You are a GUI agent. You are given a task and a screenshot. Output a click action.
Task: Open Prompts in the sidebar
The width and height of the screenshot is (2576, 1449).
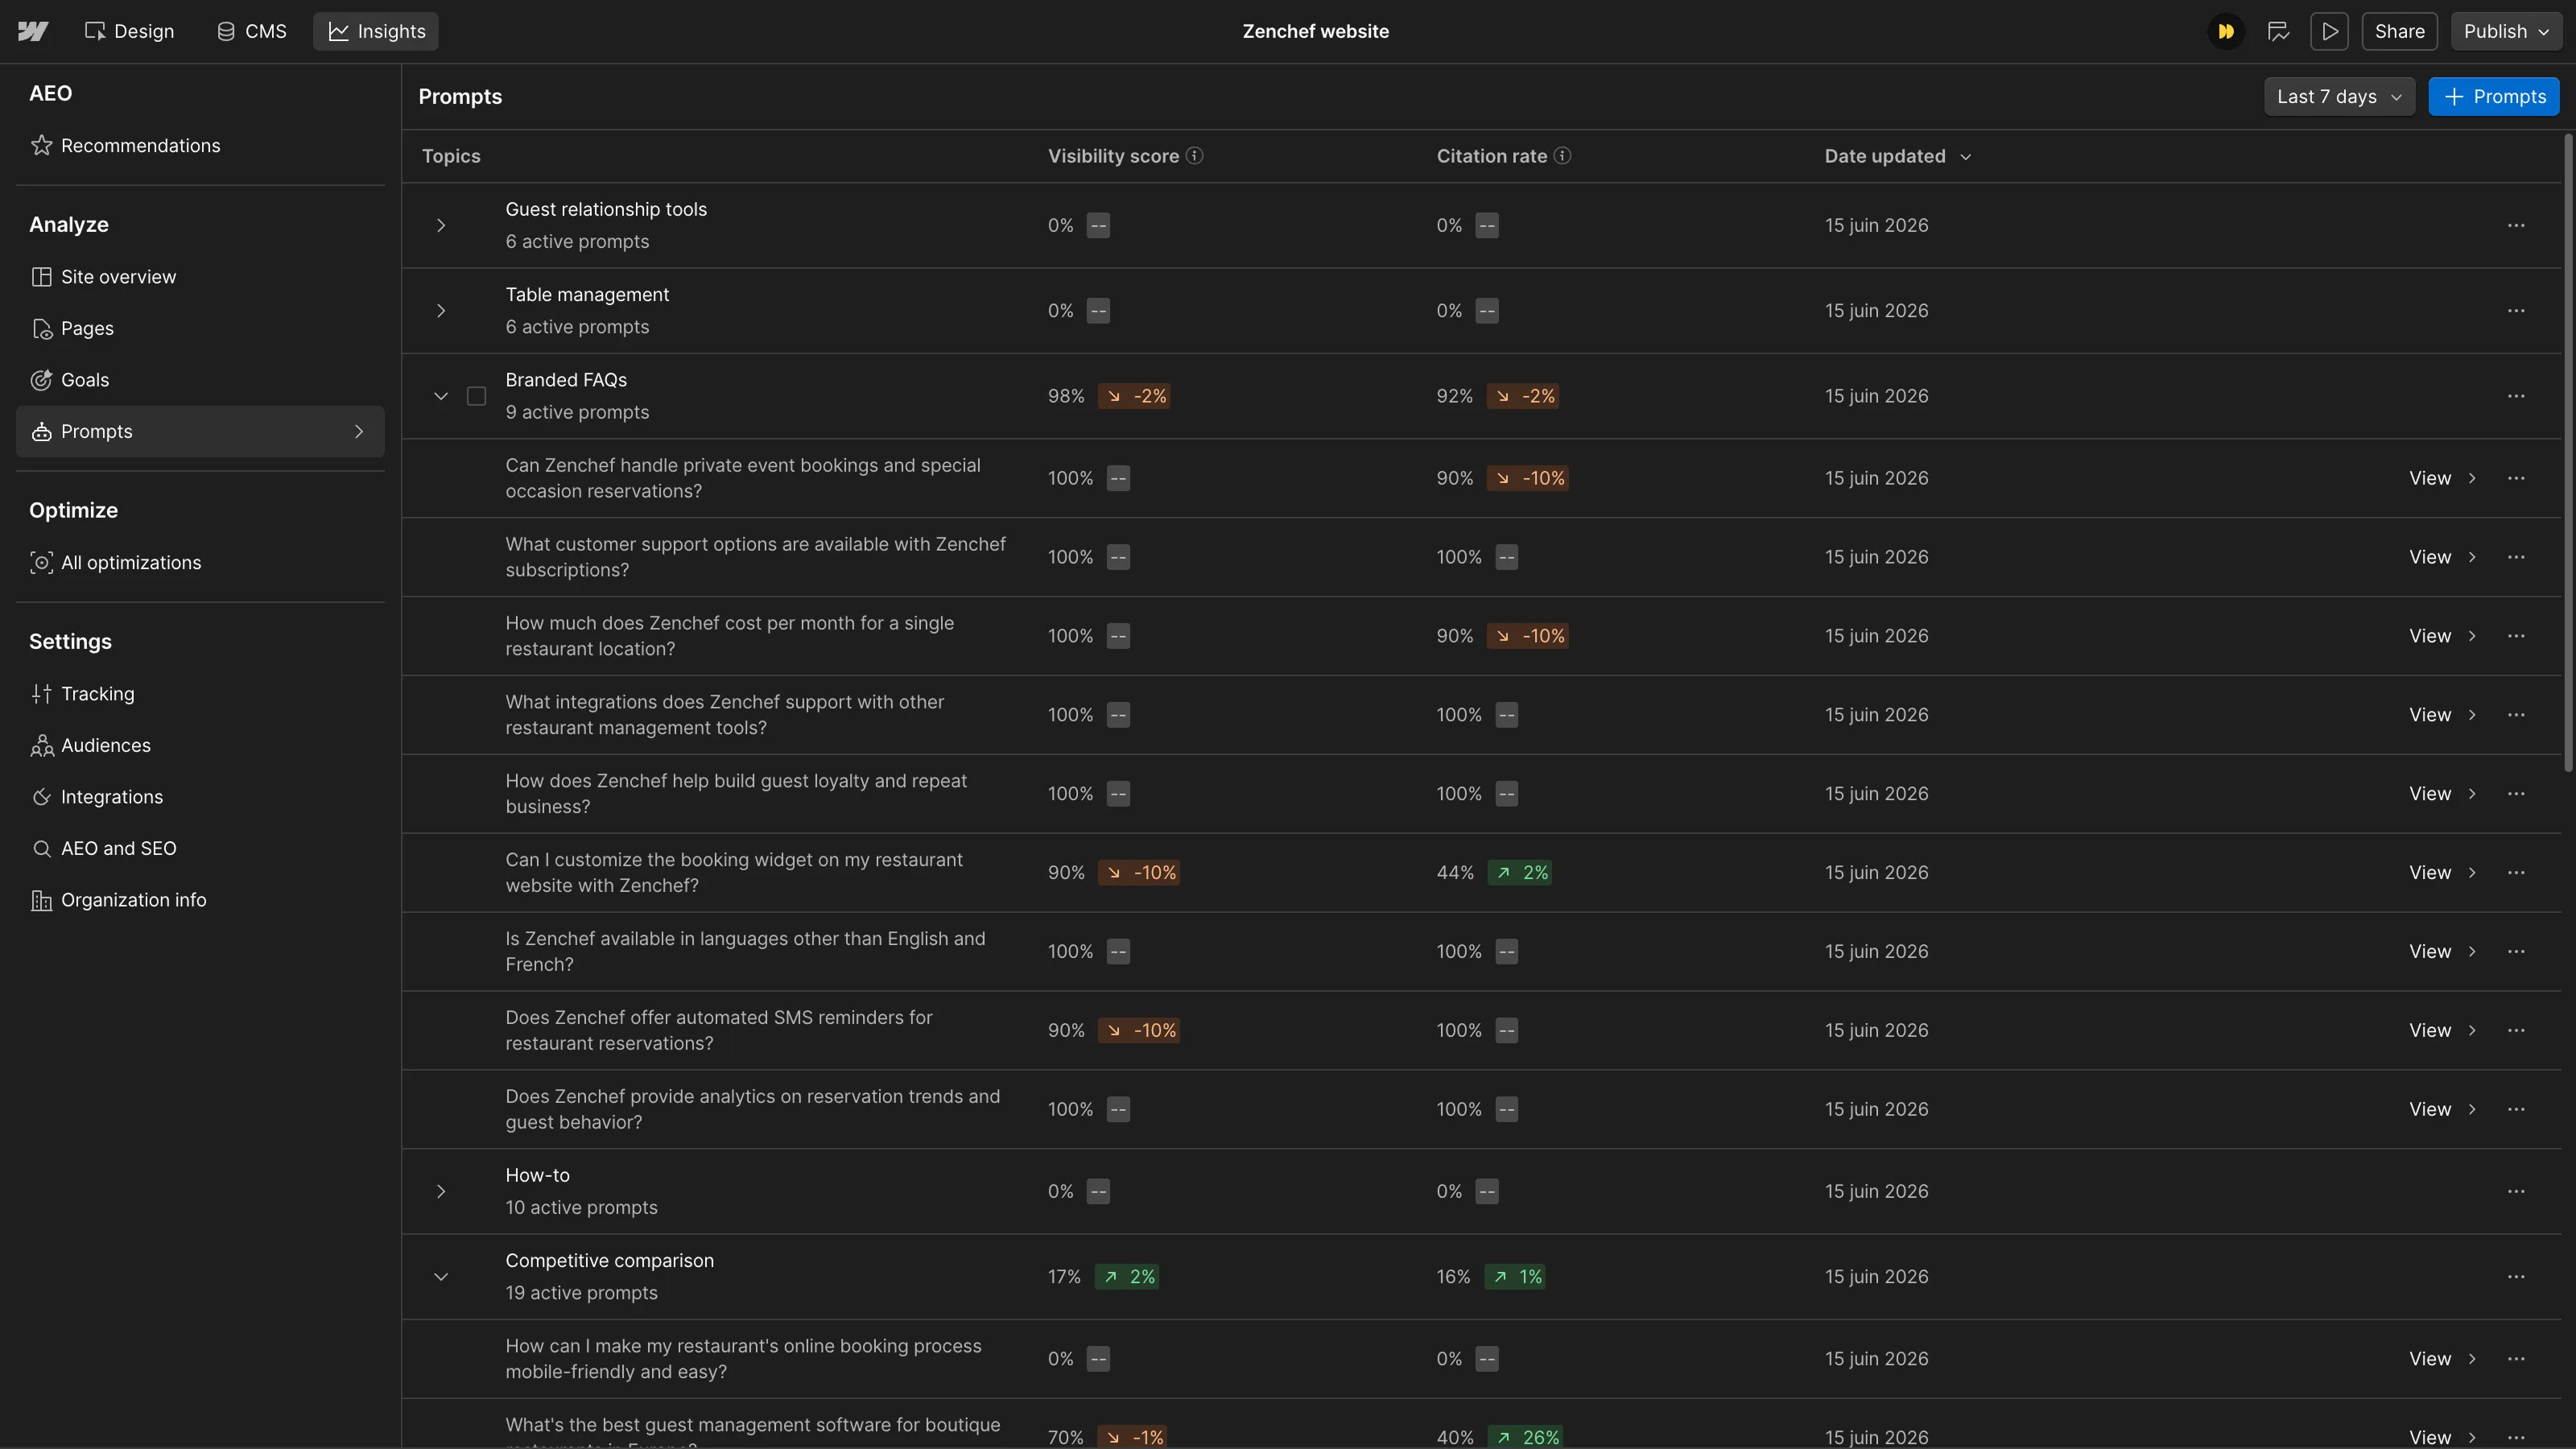200,432
